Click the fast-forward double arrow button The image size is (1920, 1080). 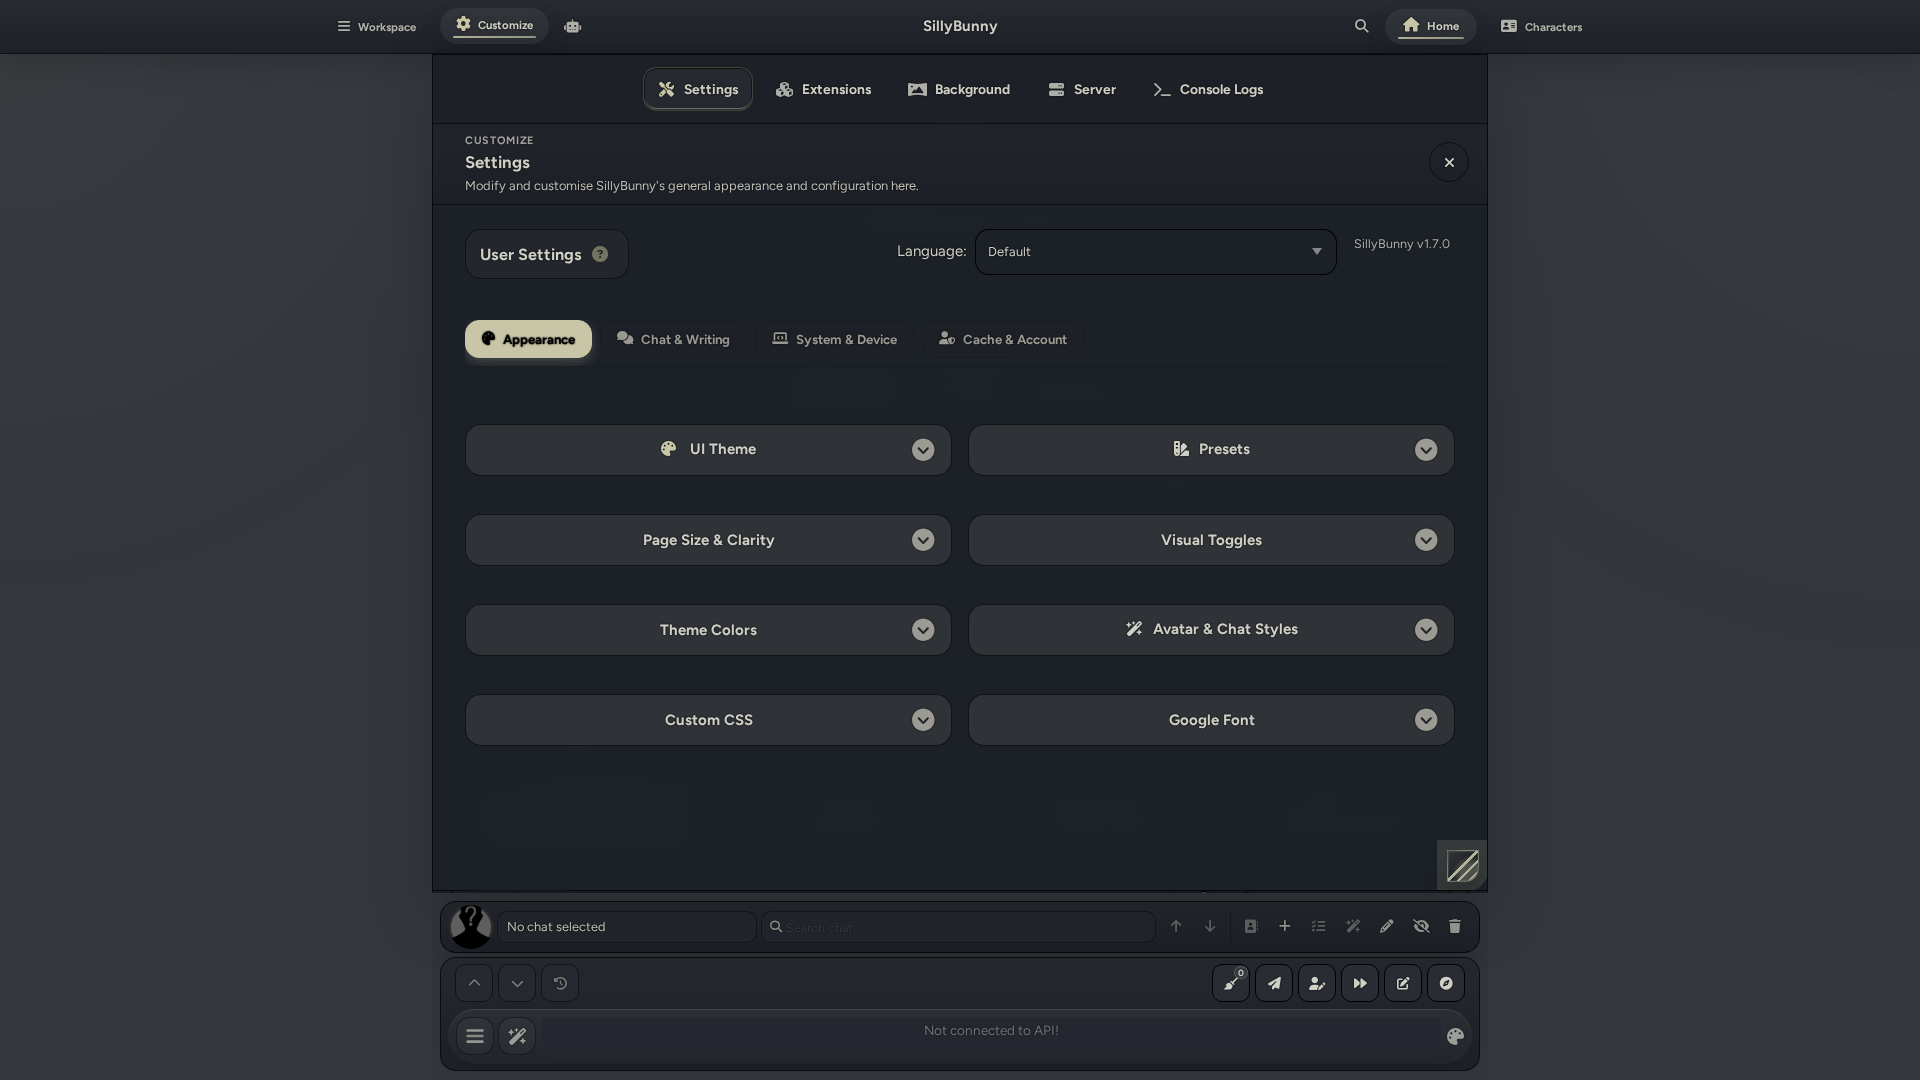pos(1360,983)
